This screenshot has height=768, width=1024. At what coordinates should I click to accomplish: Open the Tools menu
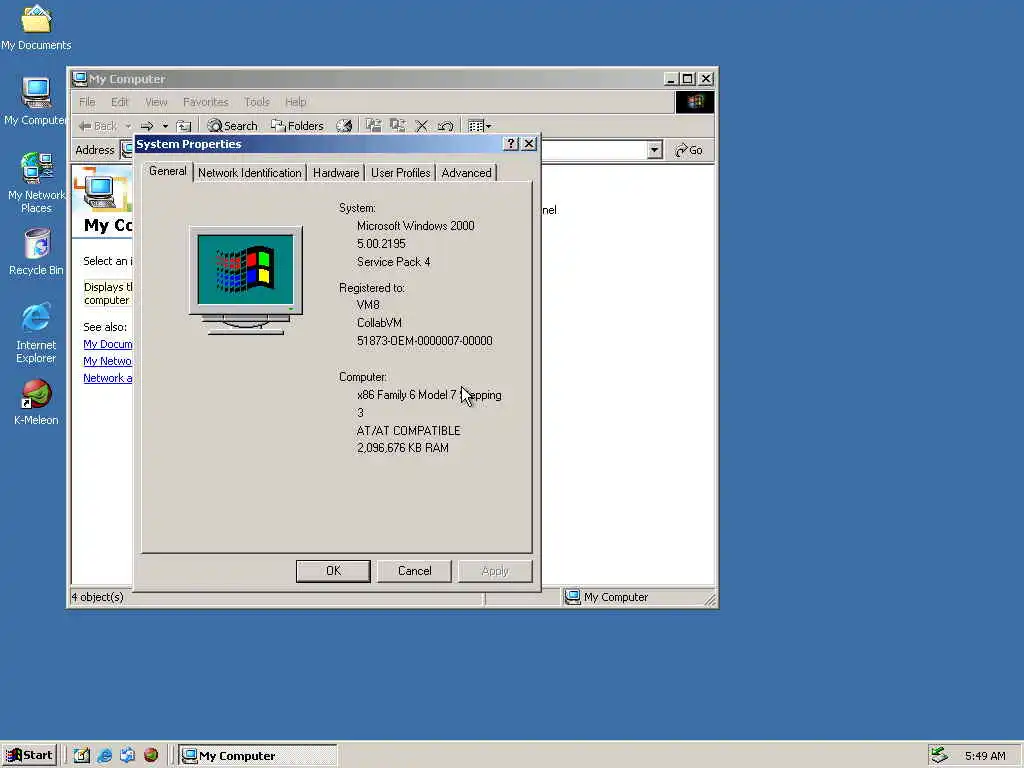click(x=257, y=102)
